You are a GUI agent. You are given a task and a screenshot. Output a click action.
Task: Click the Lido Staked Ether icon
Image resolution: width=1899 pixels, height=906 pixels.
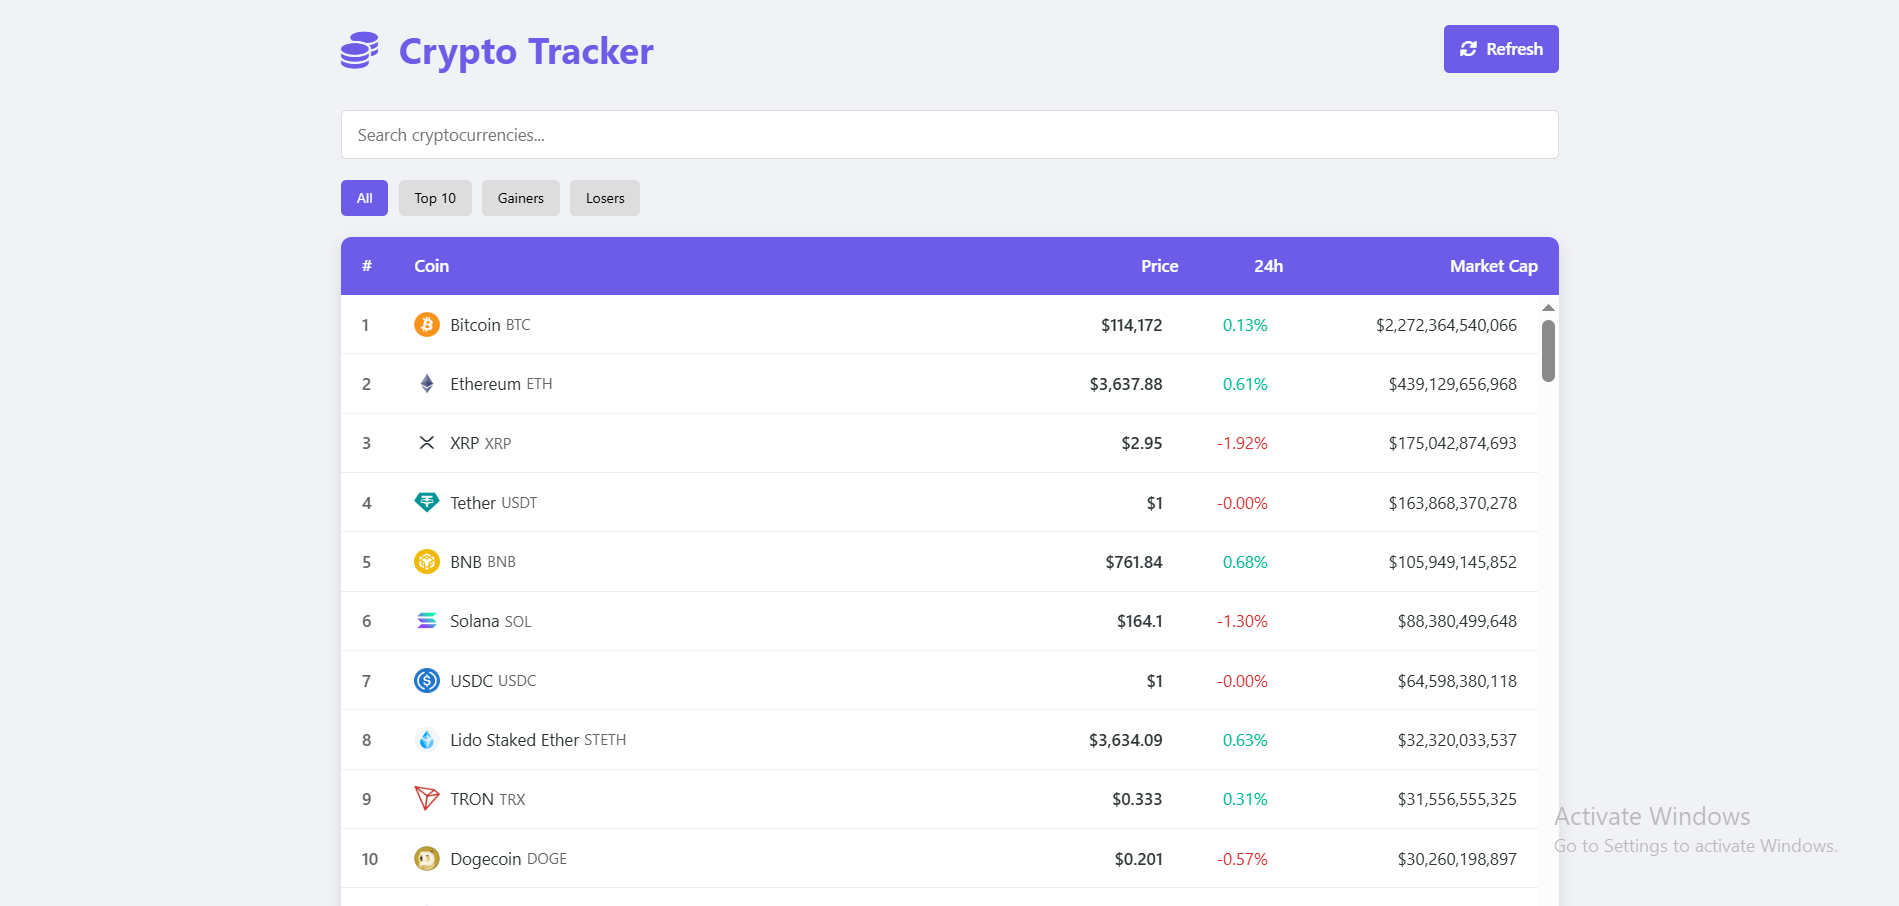tap(427, 739)
